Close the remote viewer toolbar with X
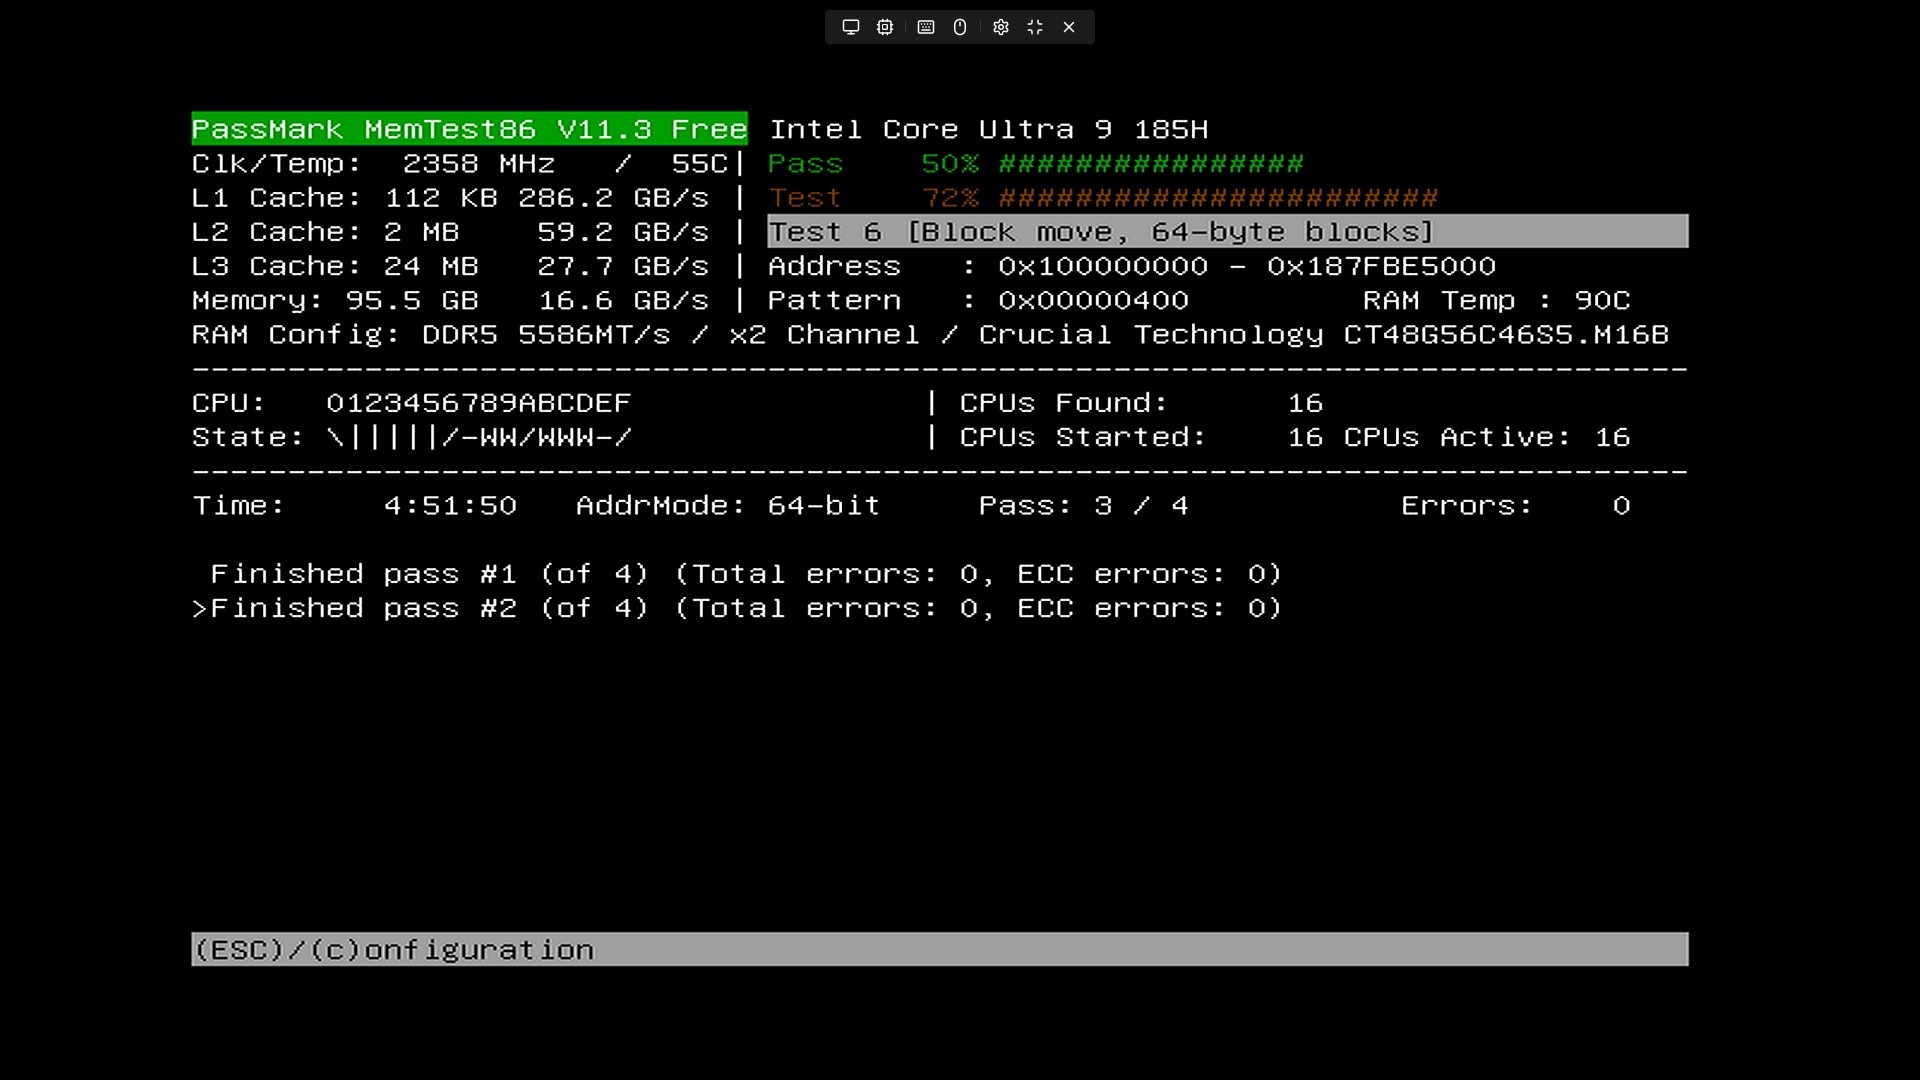 click(1069, 27)
